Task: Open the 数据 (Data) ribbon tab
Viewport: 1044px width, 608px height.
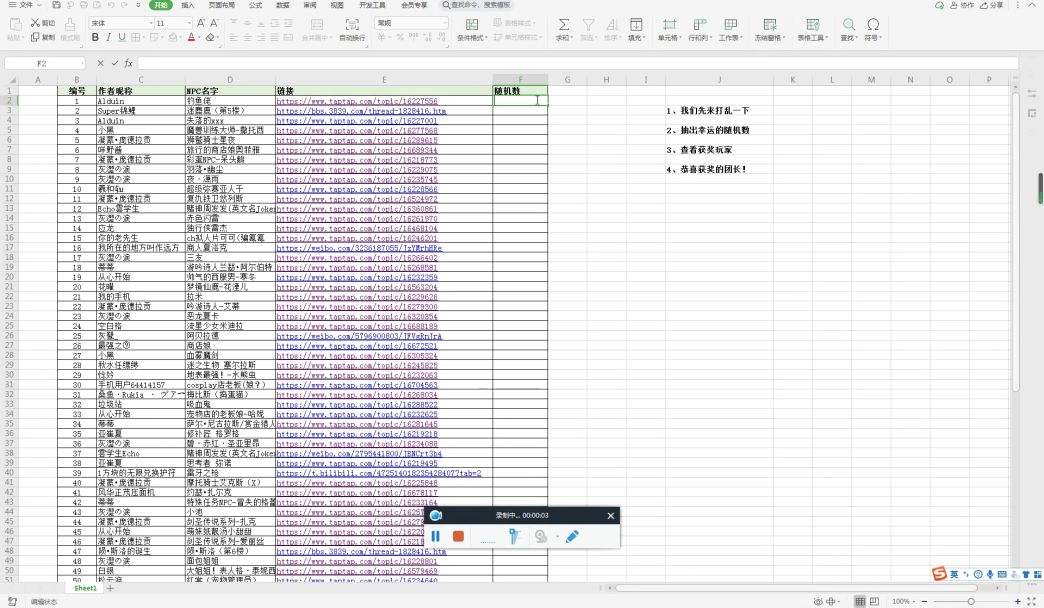Action: [283, 5]
